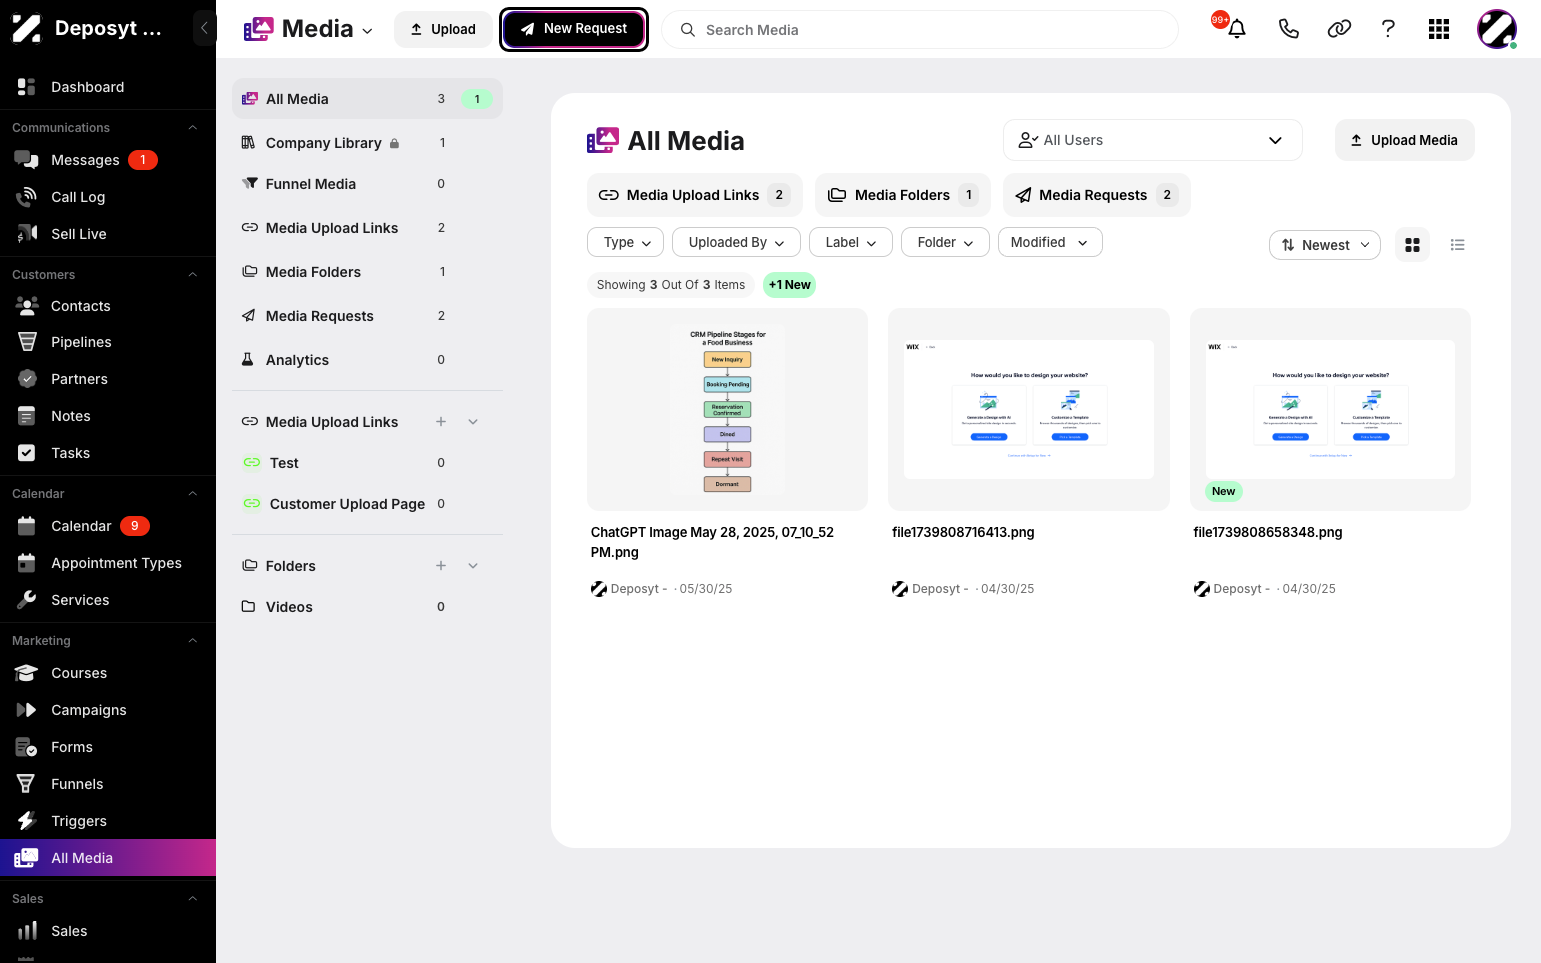Image resolution: width=1541 pixels, height=963 pixels.
Task: Focus the Search Media field
Action: pyautogui.click(x=920, y=30)
